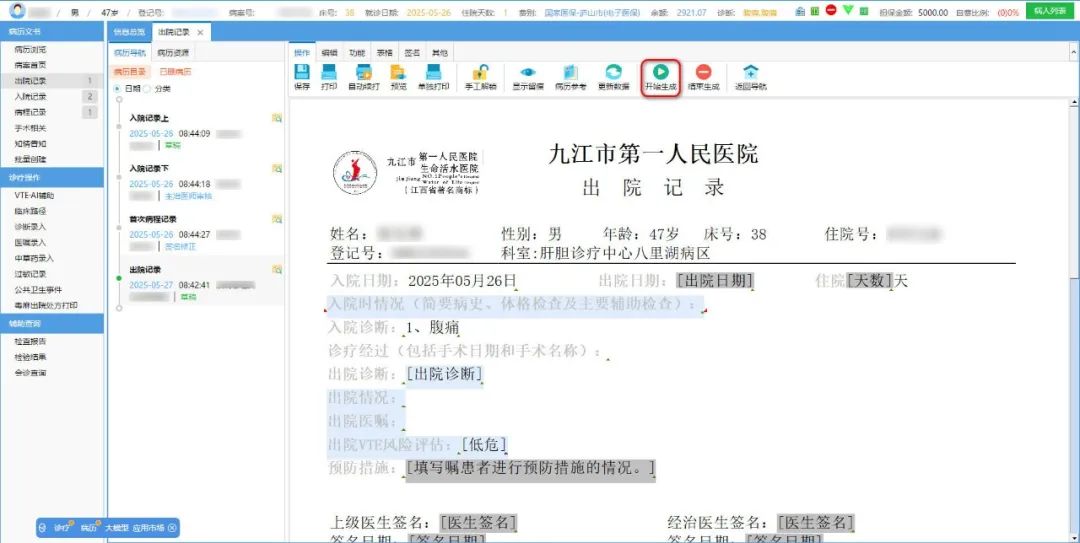The height and width of the screenshot is (543, 1080).
Task: Open the 表格 ribbon tab
Action: point(384,52)
